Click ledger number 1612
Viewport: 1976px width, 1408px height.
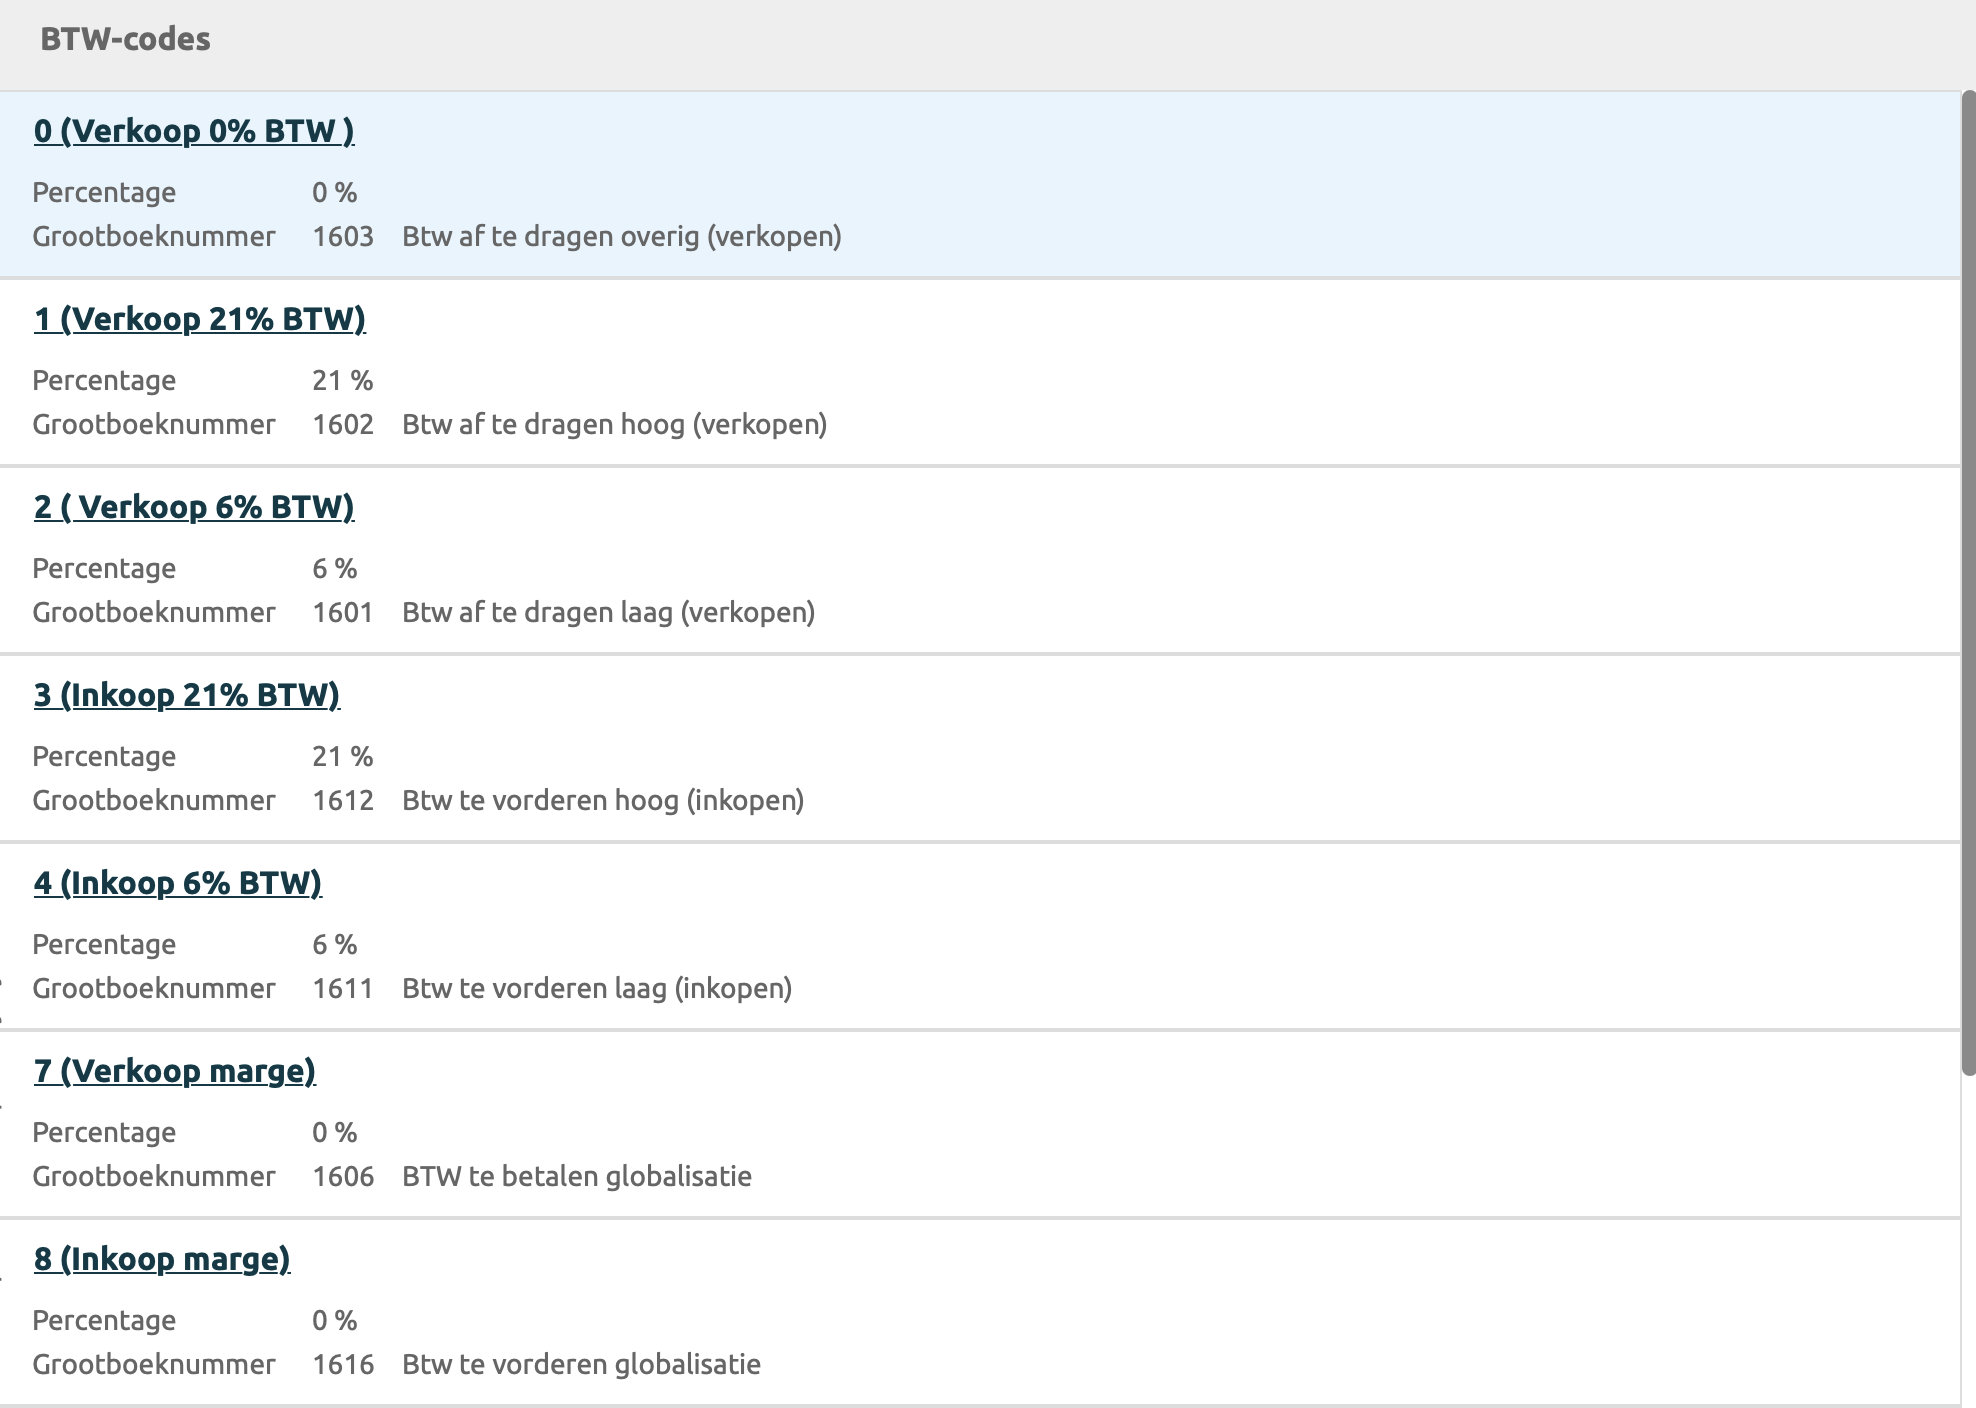click(343, 801)
